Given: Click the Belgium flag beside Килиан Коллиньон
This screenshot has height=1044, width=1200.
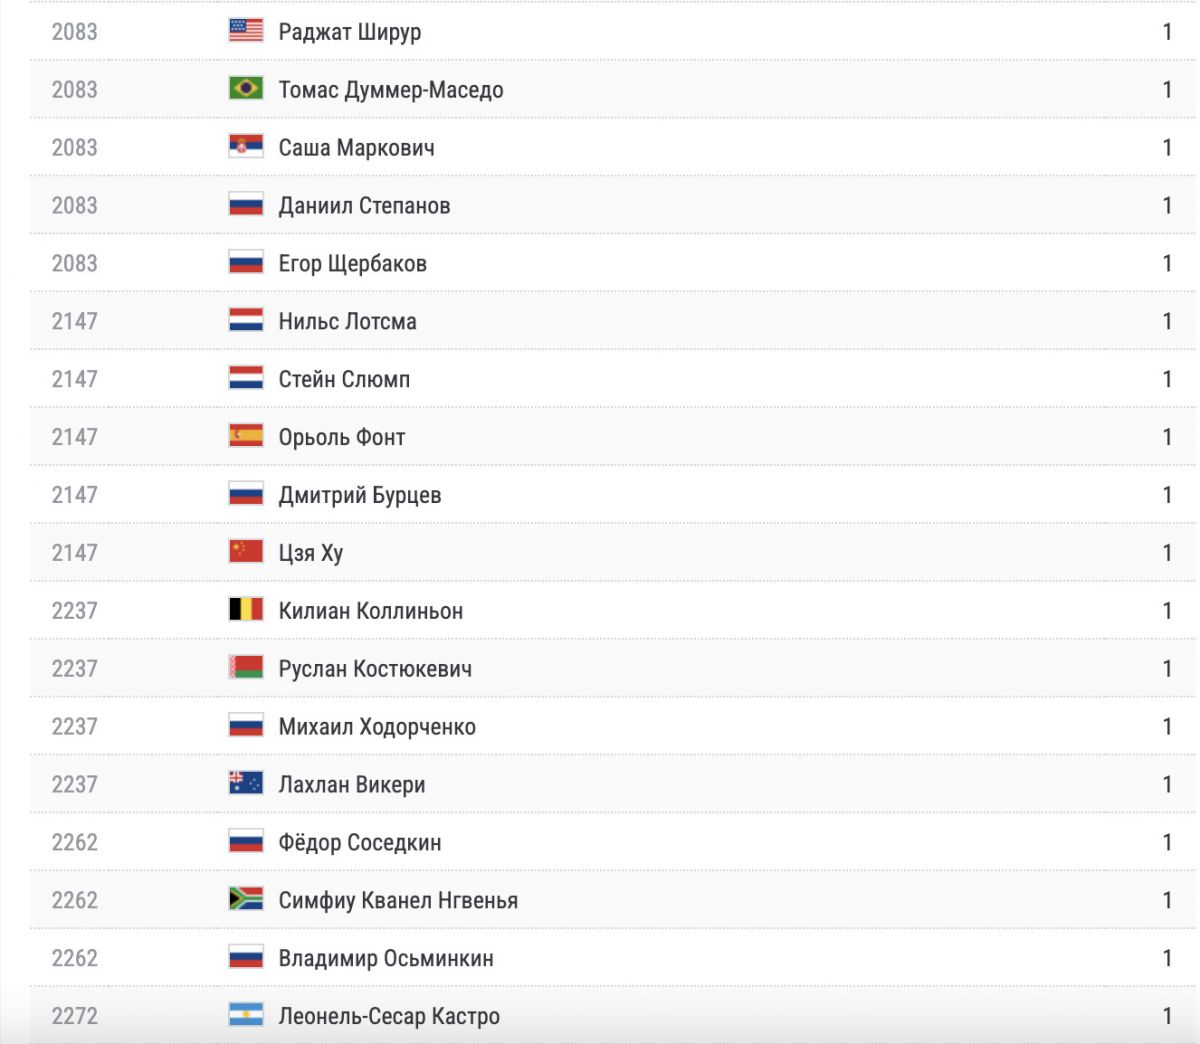Looking at the screenshot, I should 246,610.
